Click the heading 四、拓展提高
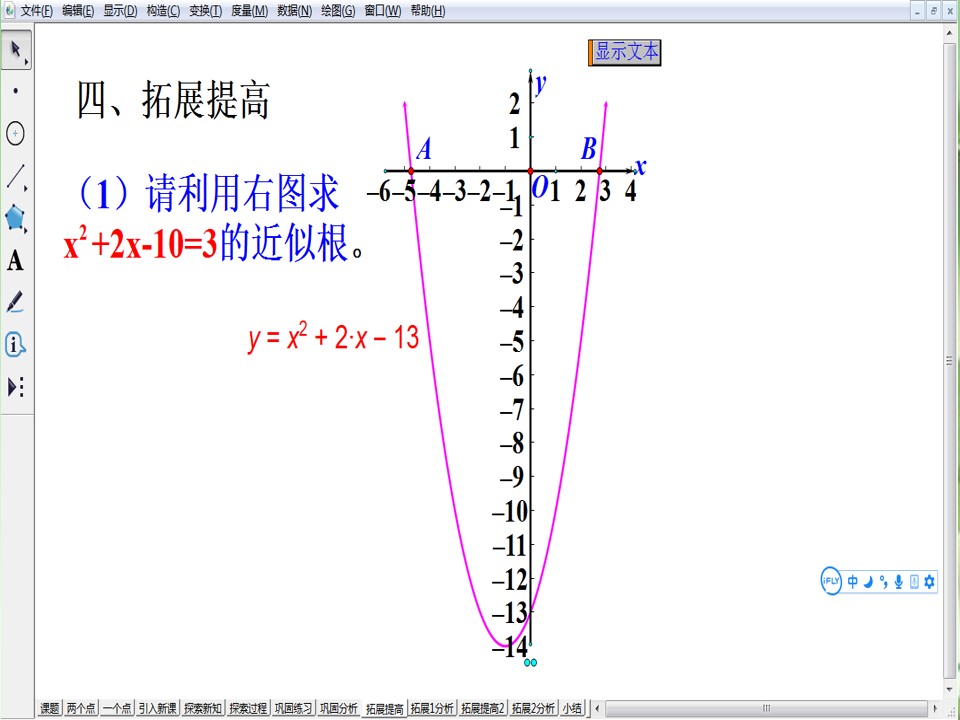Viewport: 960px width, 720px height. [x=173, y=100]
